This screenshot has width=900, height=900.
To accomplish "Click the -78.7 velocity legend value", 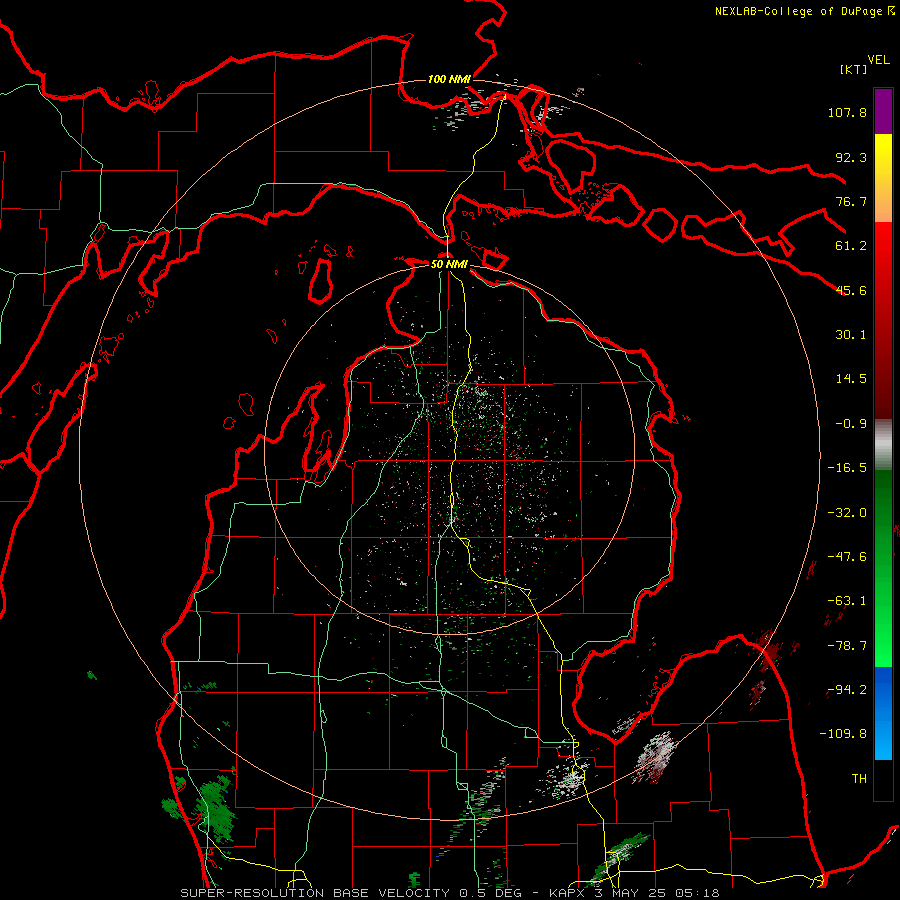I will [x=847, y=646].
